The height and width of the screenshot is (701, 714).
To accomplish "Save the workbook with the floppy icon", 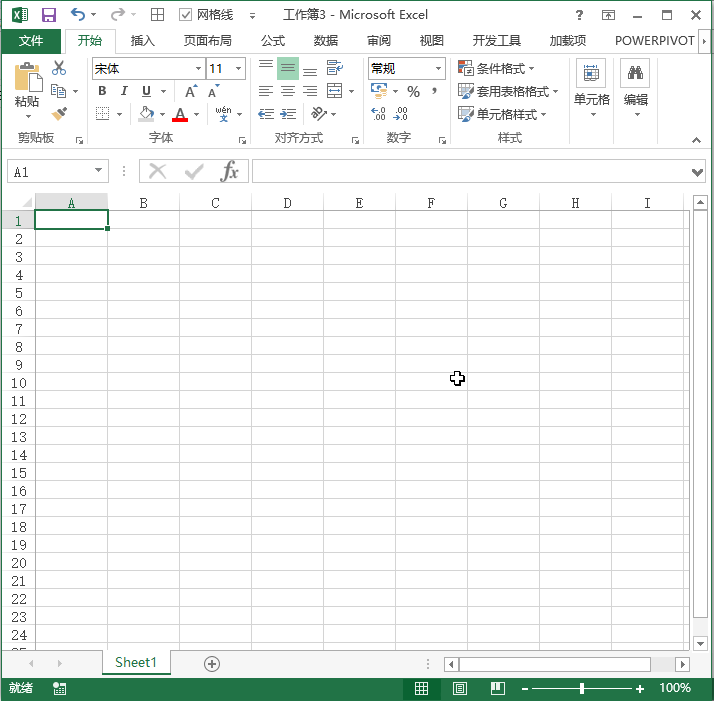I will point(49,15).
